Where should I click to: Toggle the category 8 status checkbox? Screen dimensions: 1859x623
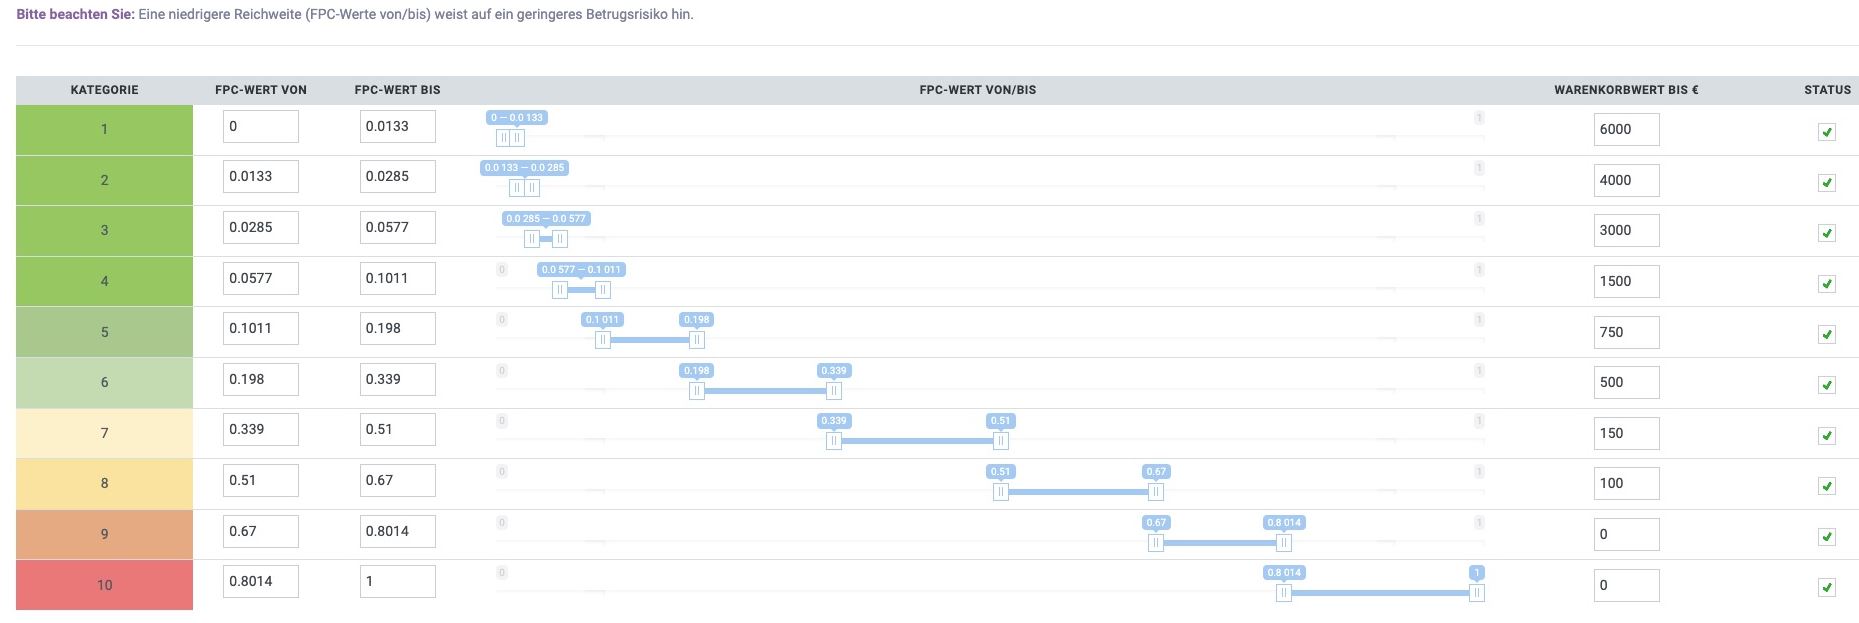click(x=1827, y=486)
